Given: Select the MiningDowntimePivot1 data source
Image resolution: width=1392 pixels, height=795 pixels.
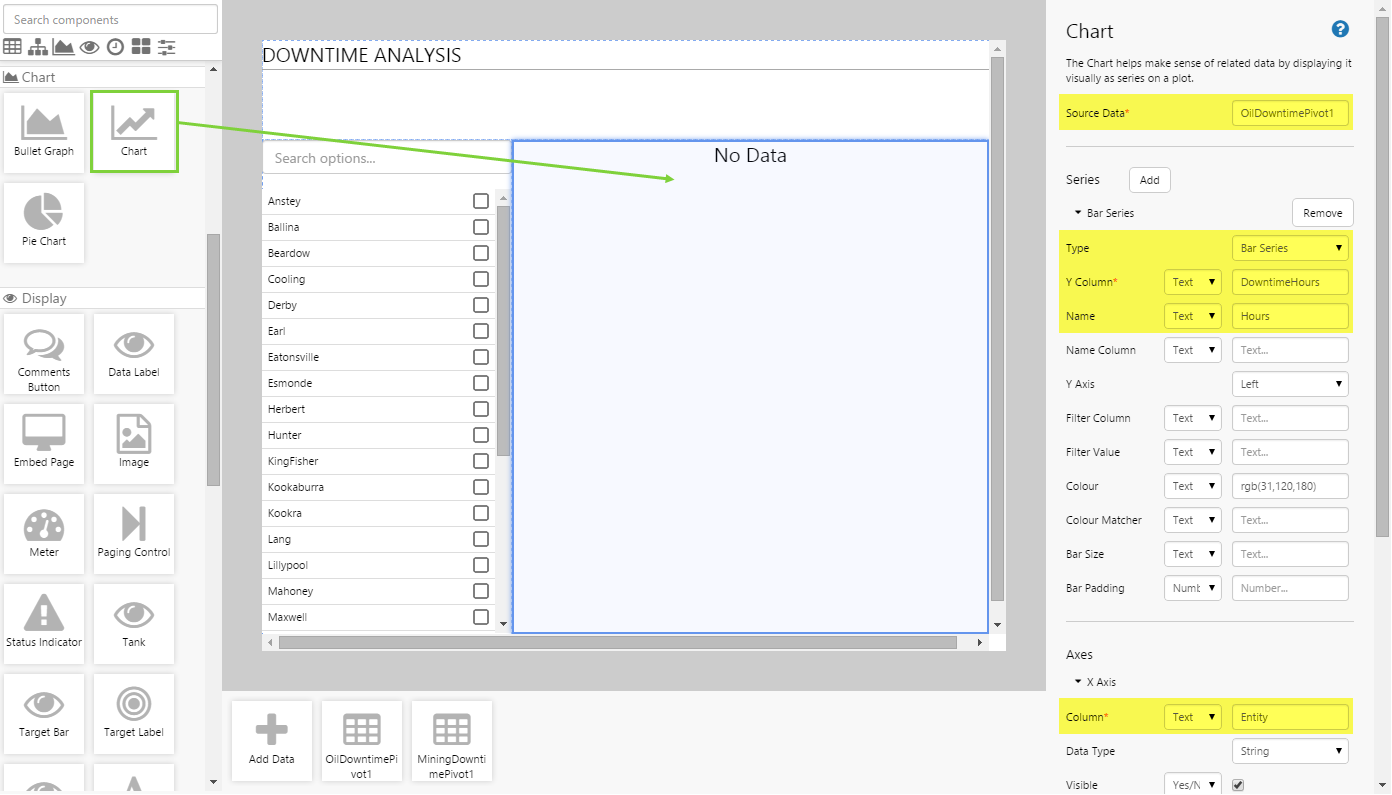Looking at the screenshot, I should point(451,740).
